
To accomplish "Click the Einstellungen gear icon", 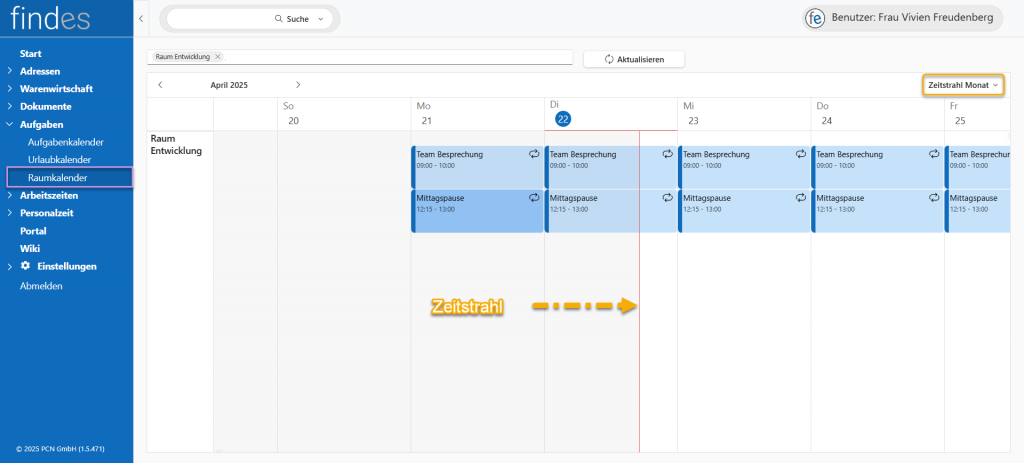I will pyautogui.click(x=26, y=266).
